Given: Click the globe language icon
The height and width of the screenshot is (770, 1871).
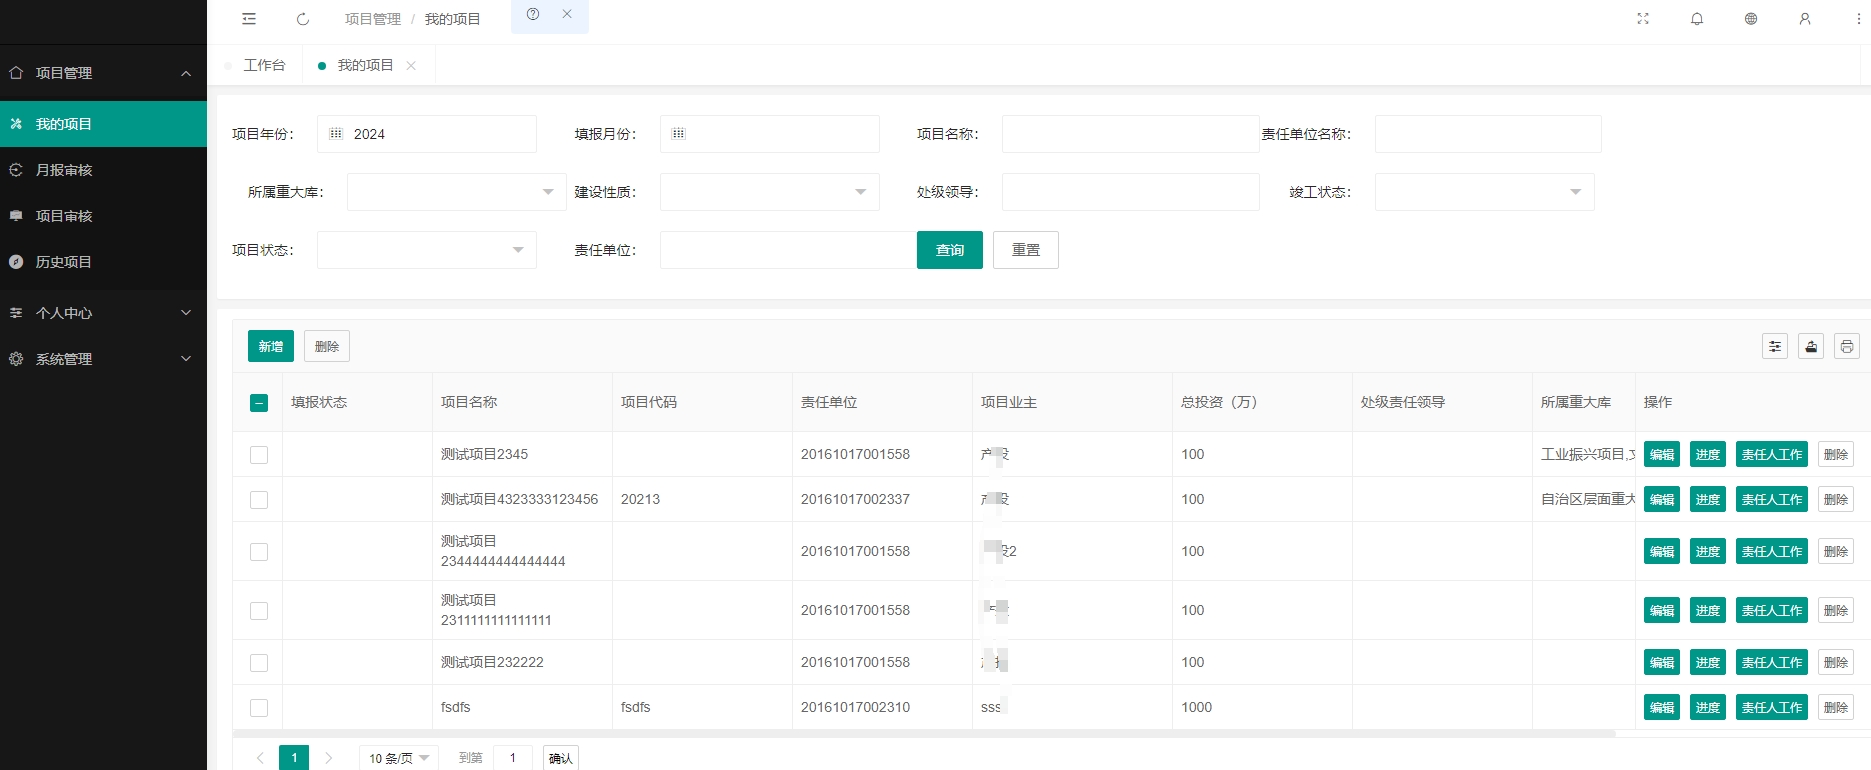Looking at the screenshot, I should (1751, 19).
